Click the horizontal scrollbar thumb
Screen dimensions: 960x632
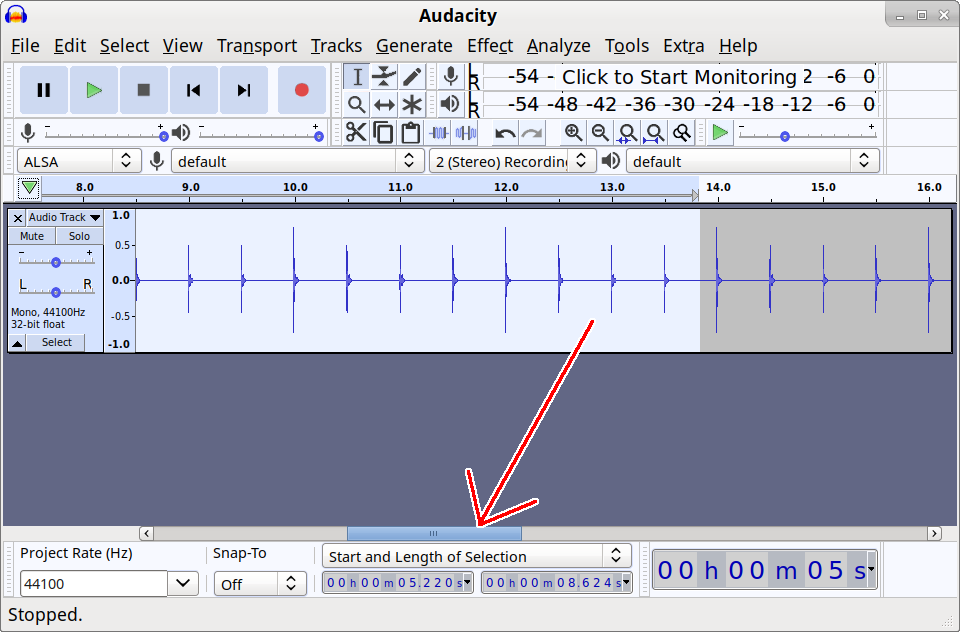(x=434, y=533)
